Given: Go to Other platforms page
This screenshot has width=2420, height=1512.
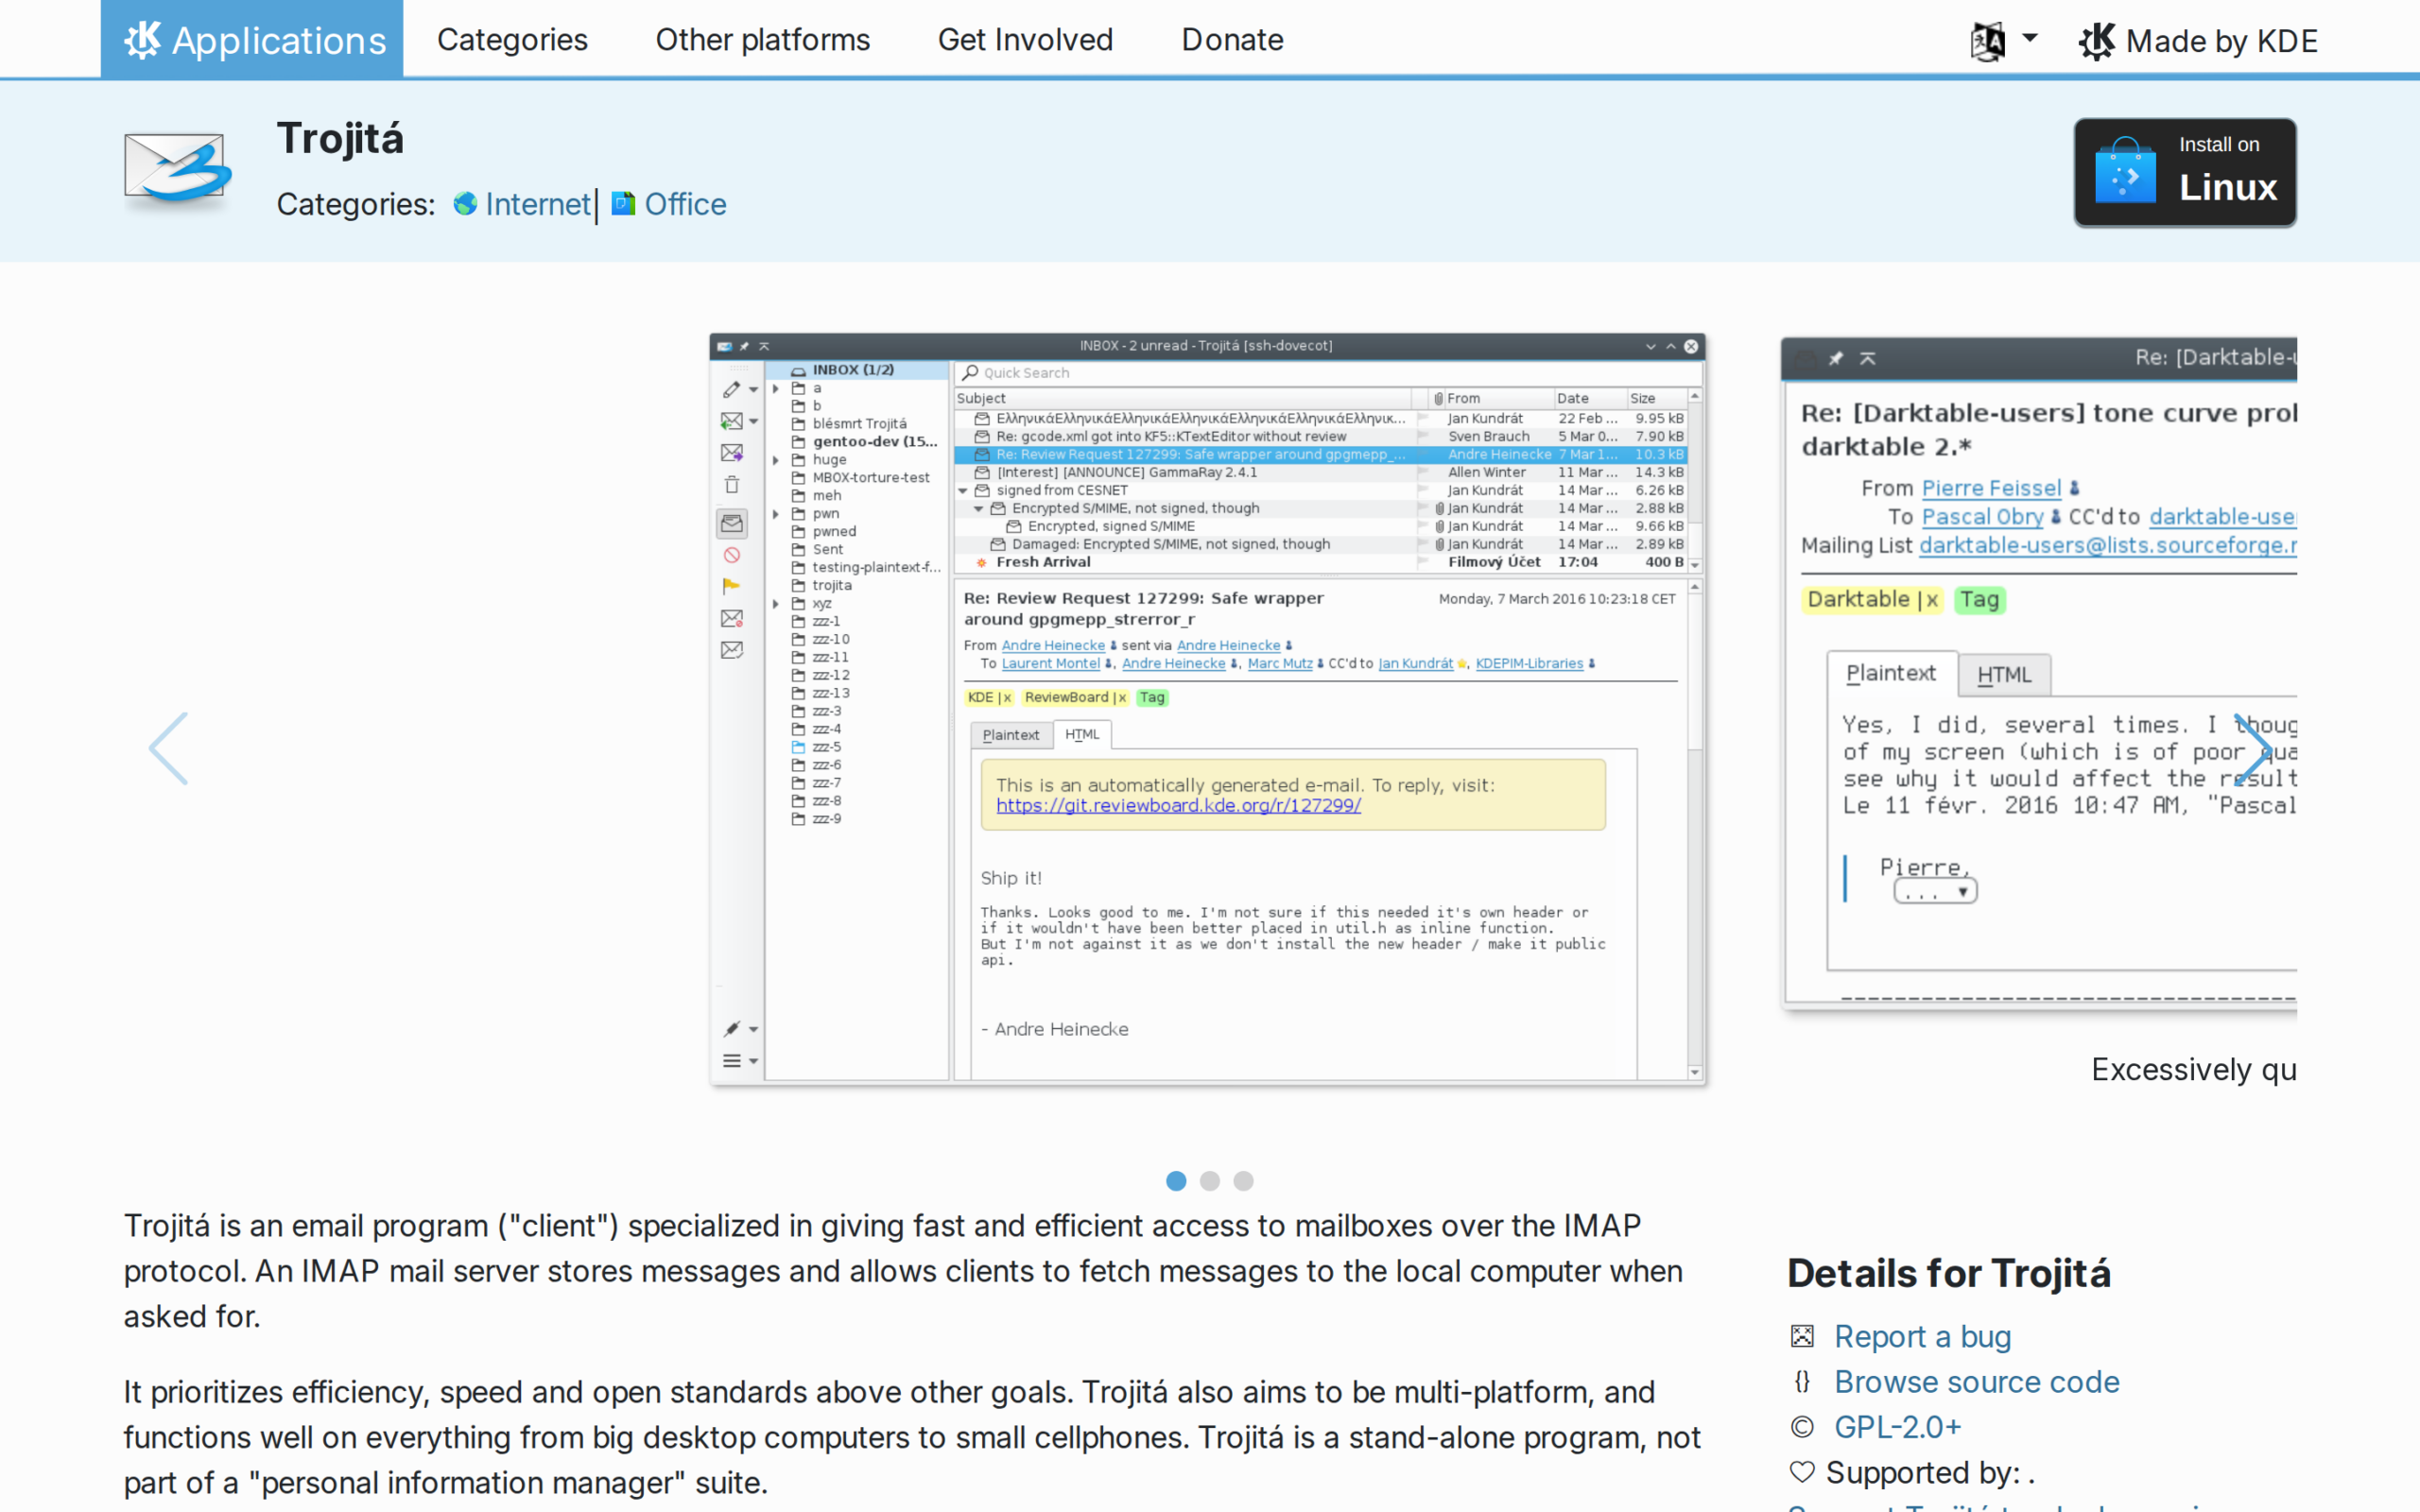Looking at the screenshot, I should [762, 40].
